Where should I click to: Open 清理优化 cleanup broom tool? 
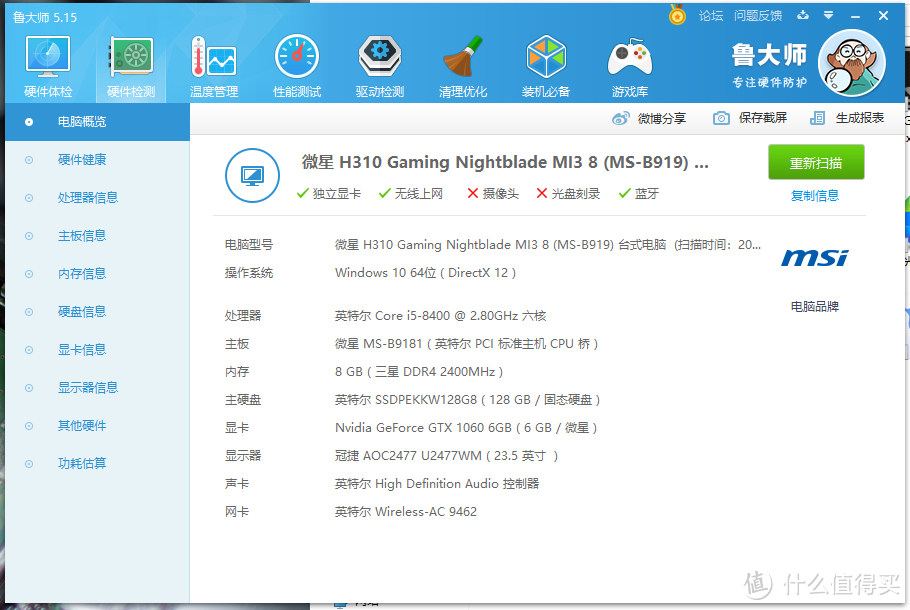pyautogui.click(x=463, y=67)
